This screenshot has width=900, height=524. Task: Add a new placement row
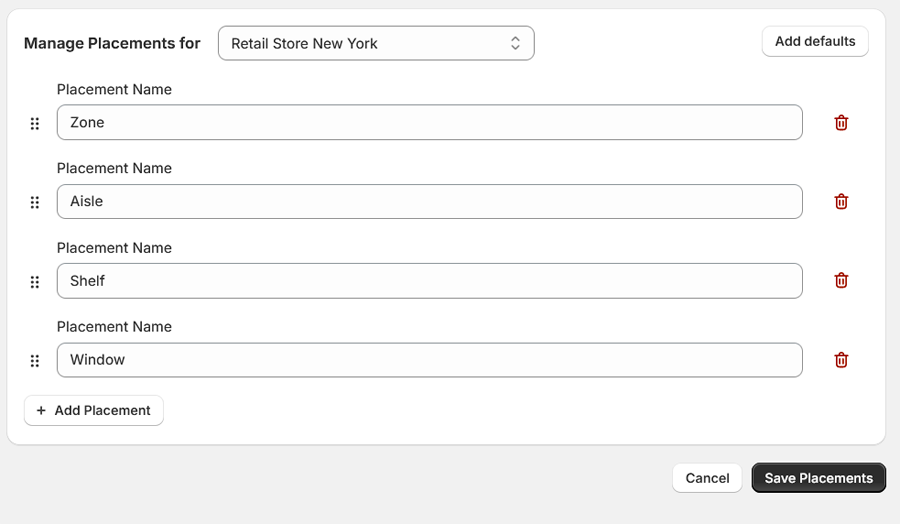(x=94, y=410)
